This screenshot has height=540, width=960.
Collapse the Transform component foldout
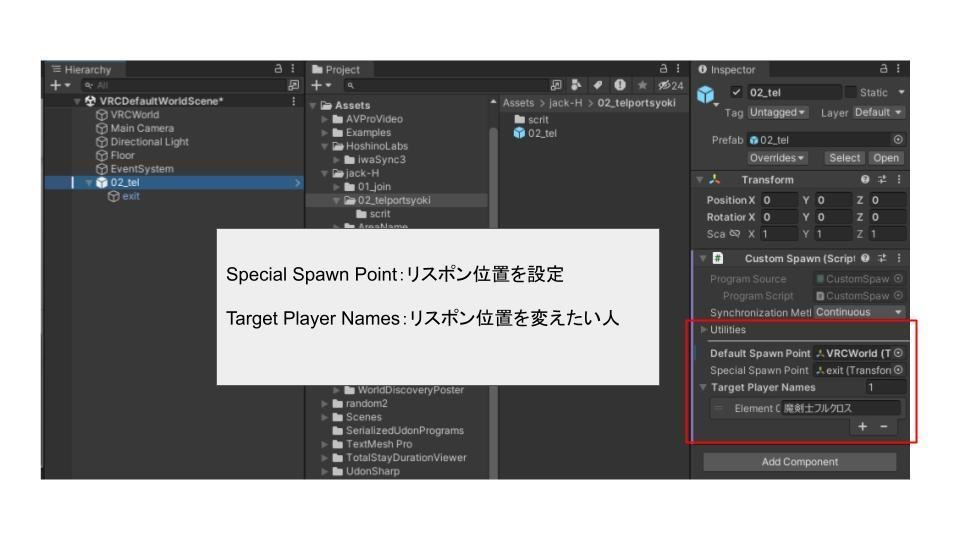coord(700,179)
